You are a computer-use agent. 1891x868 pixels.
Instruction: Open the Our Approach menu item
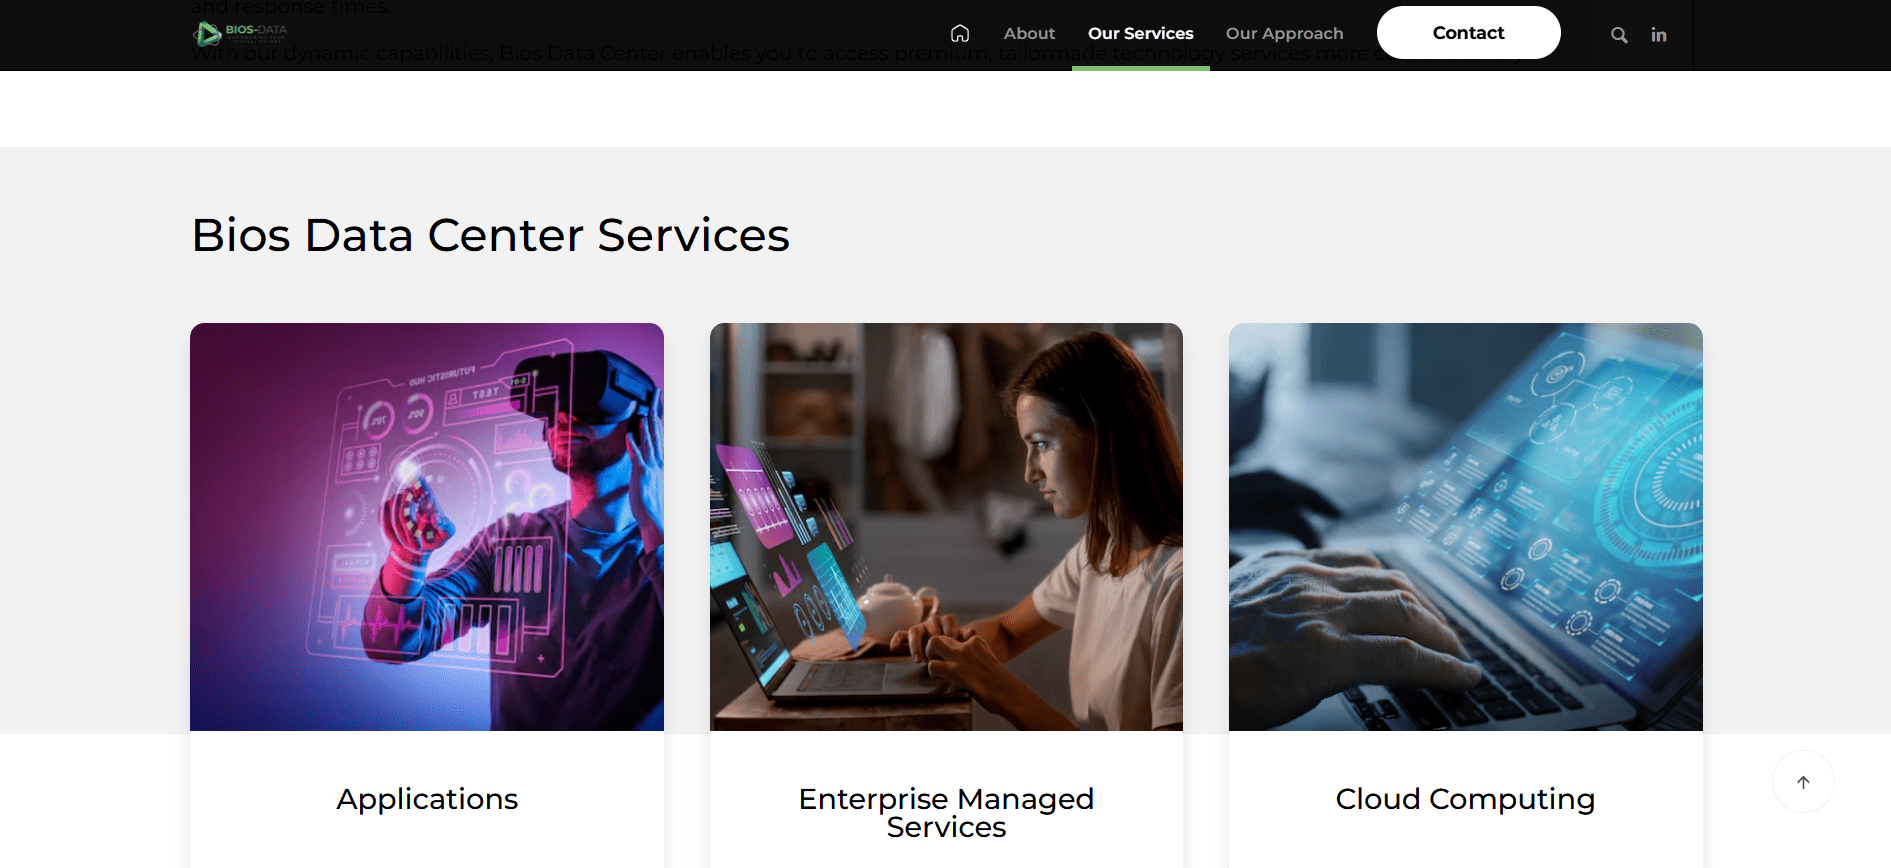click(x=1285, y=33)
